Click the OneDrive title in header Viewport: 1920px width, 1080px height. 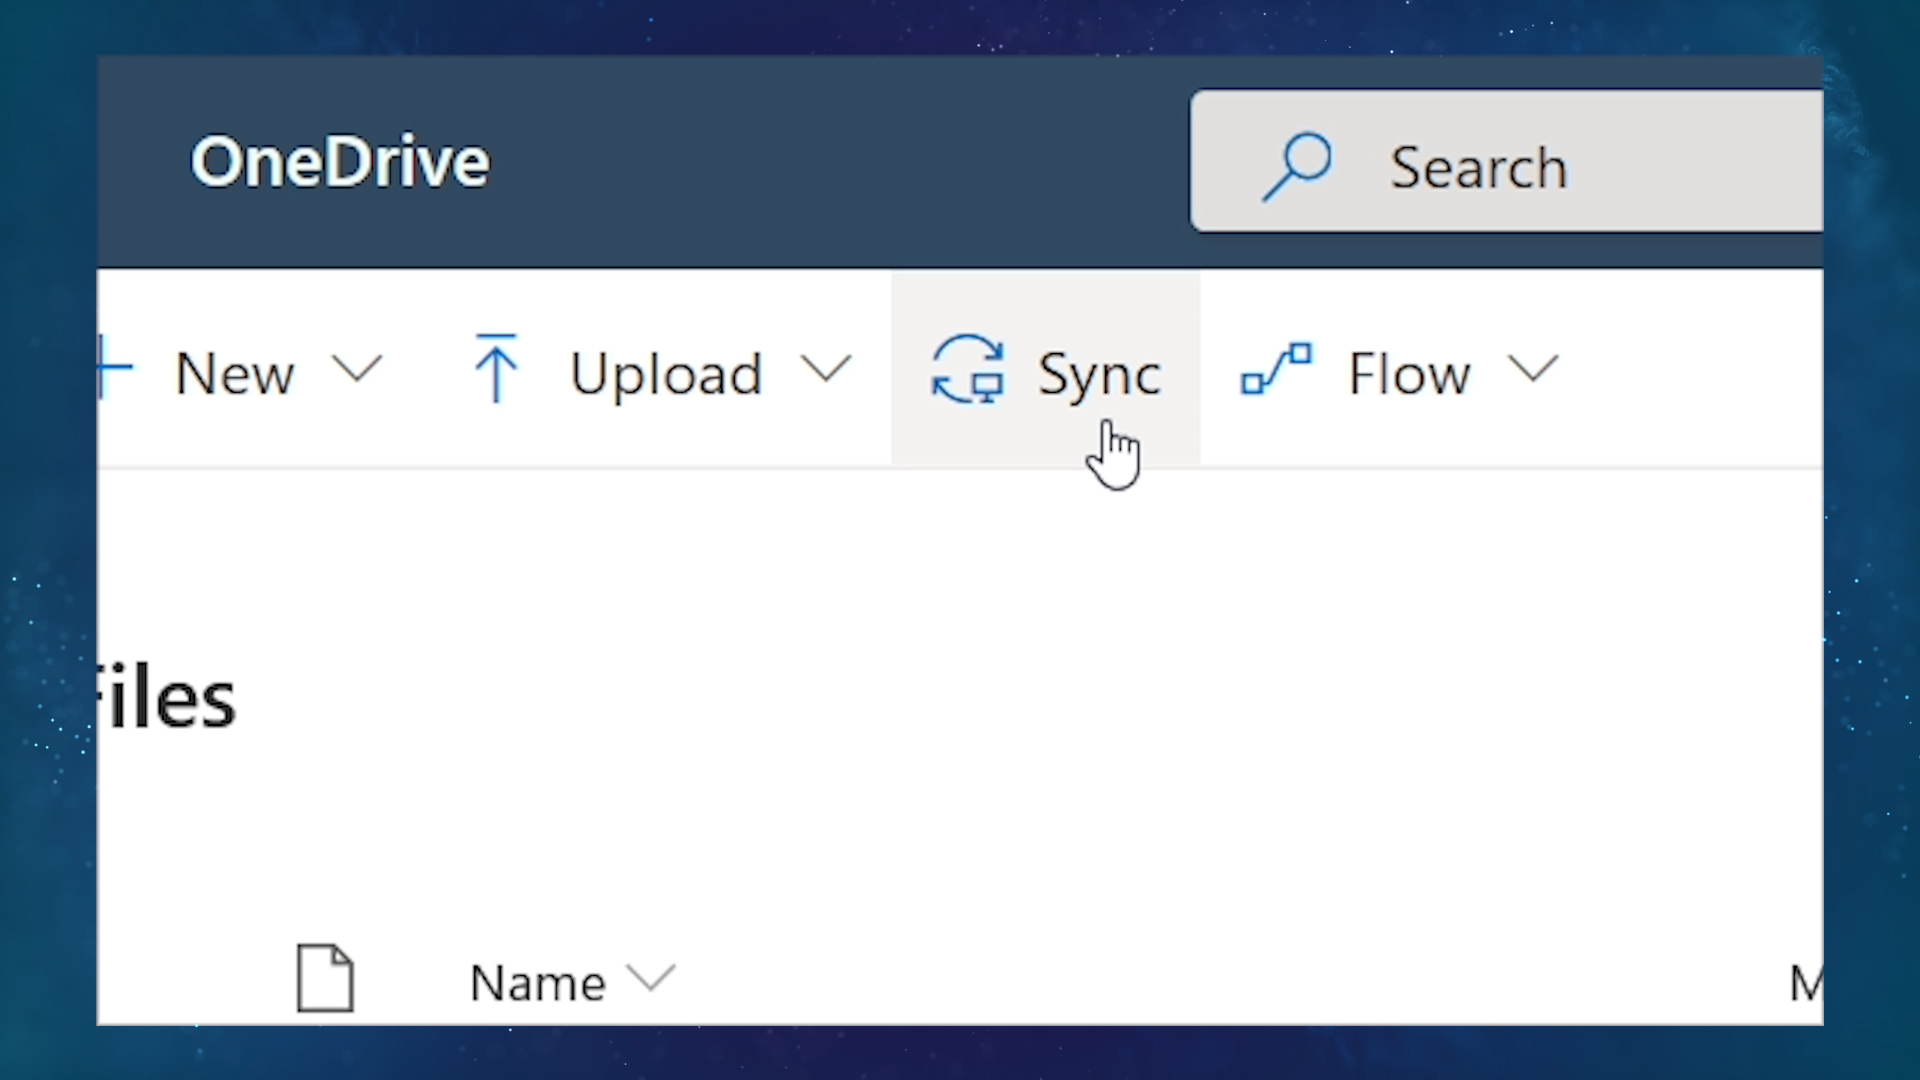click(340, 162)
